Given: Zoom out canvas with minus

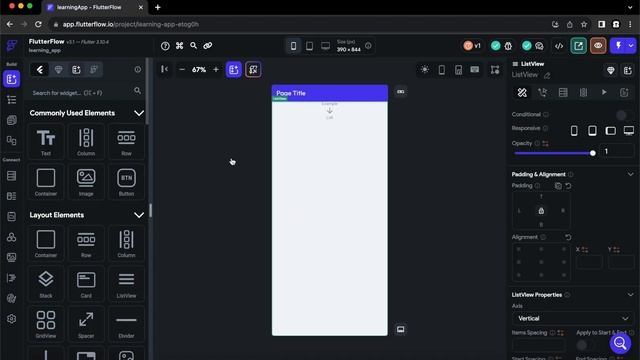Looking at the screenshot, I should click(x=182, y=70).
